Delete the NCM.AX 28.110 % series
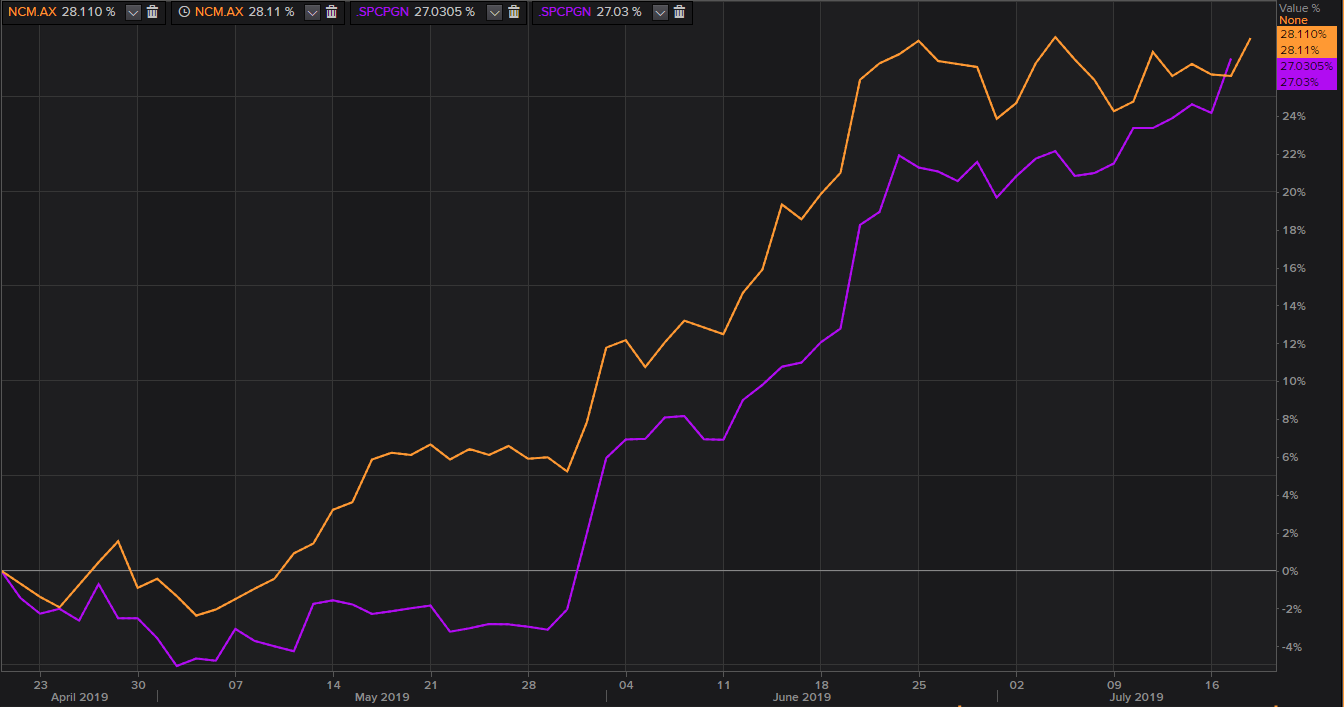This screenshot has height=707, width=1344. 152,12
